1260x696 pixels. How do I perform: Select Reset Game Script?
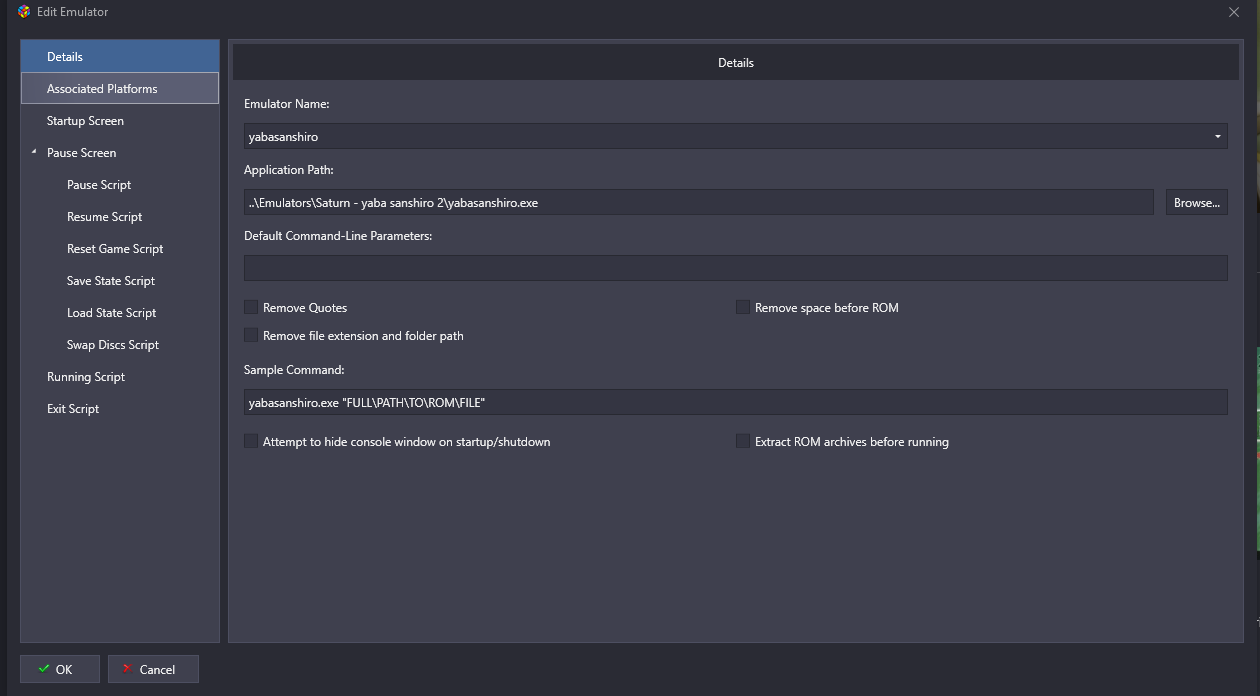[x=120, y=248]
